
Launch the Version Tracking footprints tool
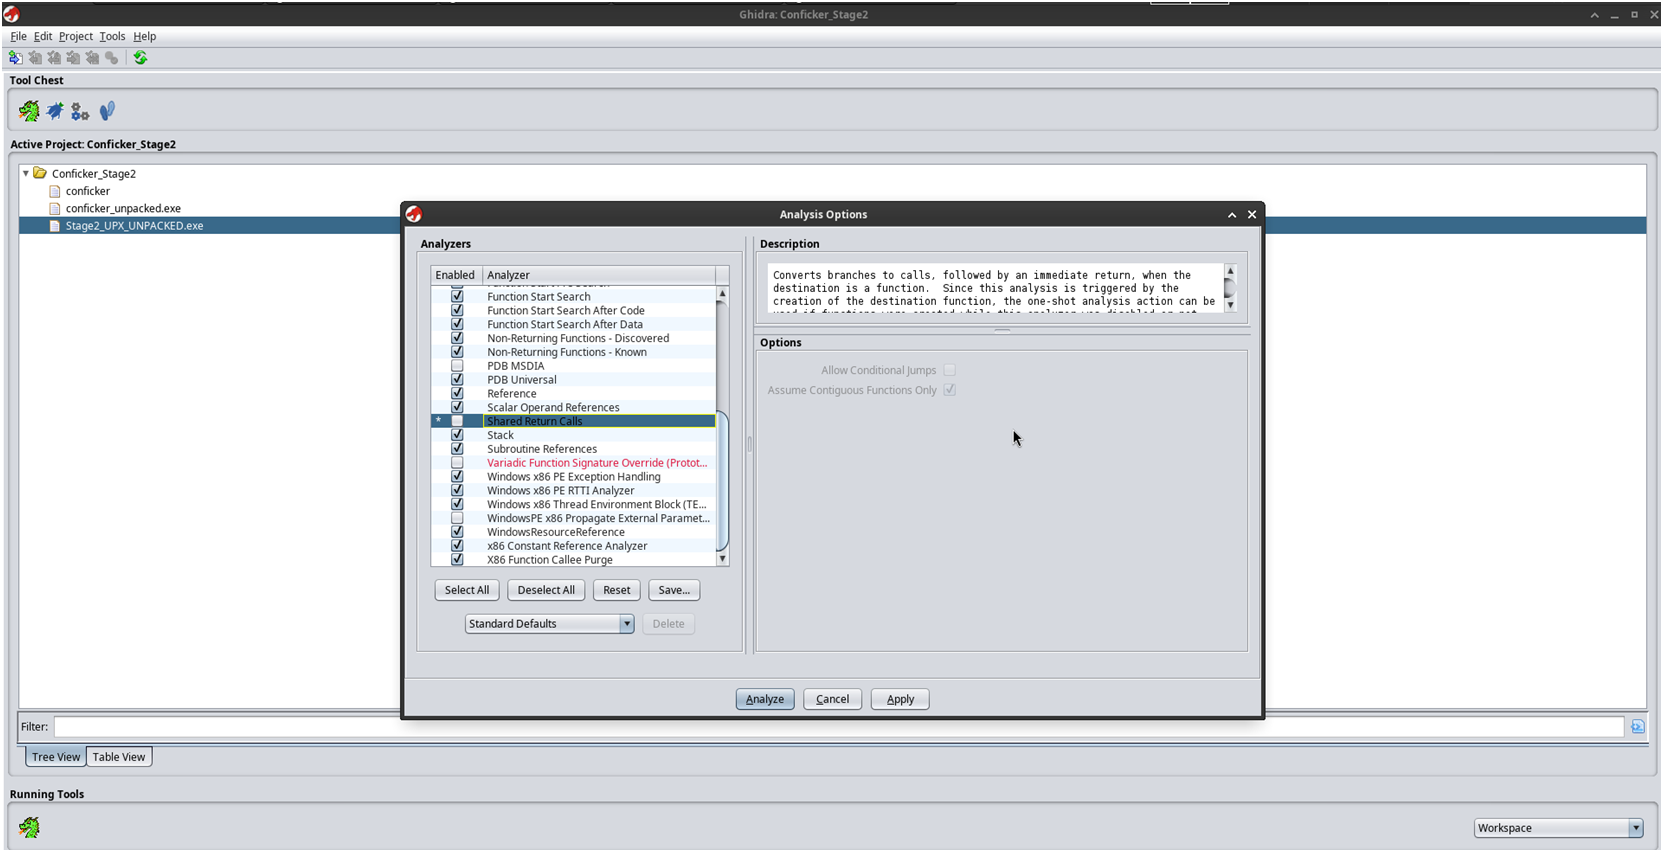[x=107, y=111]
